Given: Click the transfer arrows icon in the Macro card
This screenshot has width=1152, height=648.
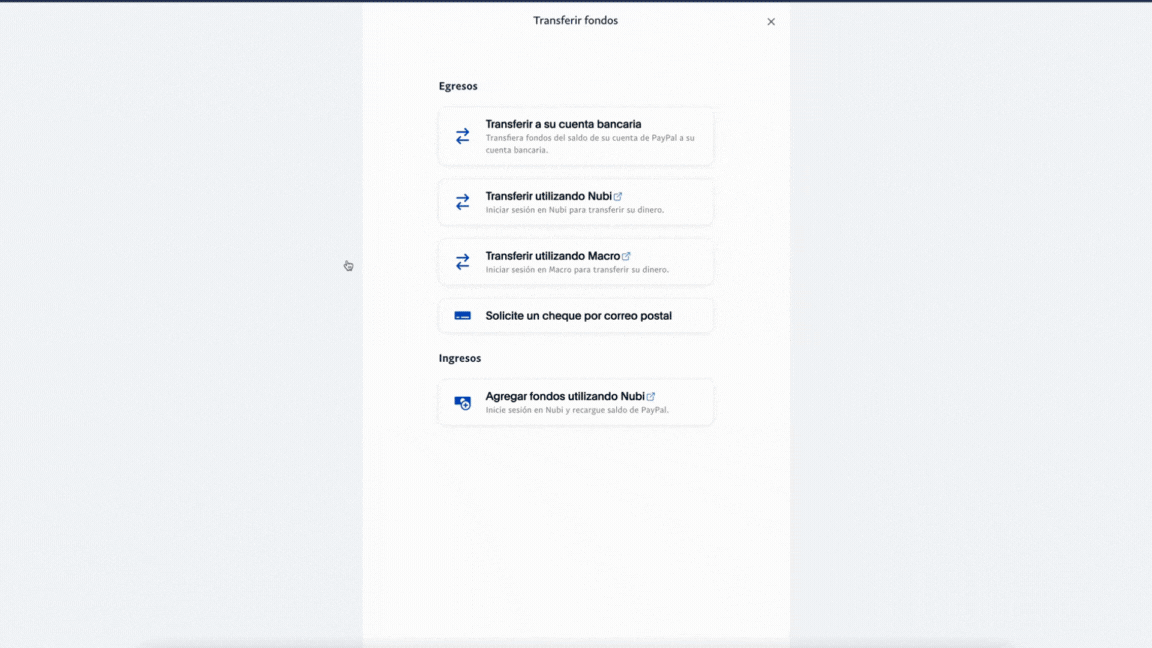Looking at the screenshot, I should click(462, 262).
